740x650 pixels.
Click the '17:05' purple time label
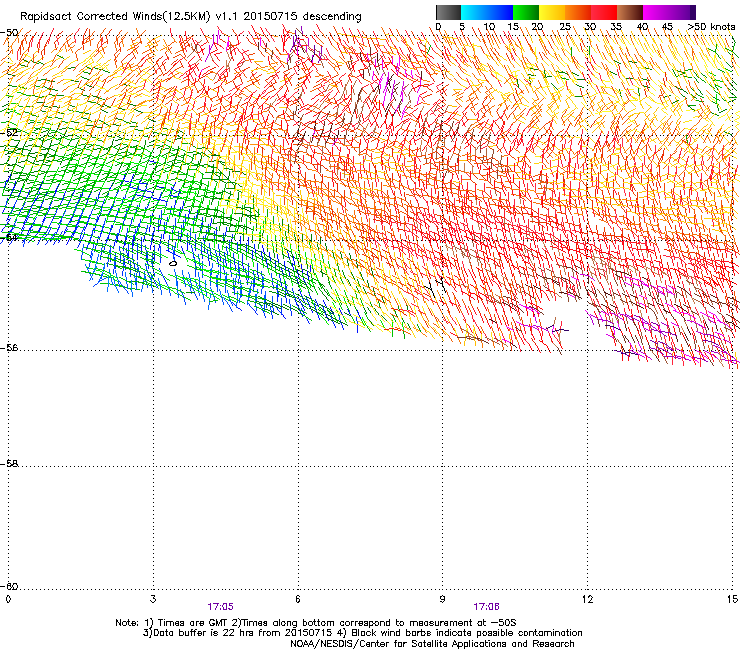tap(220, 607)
